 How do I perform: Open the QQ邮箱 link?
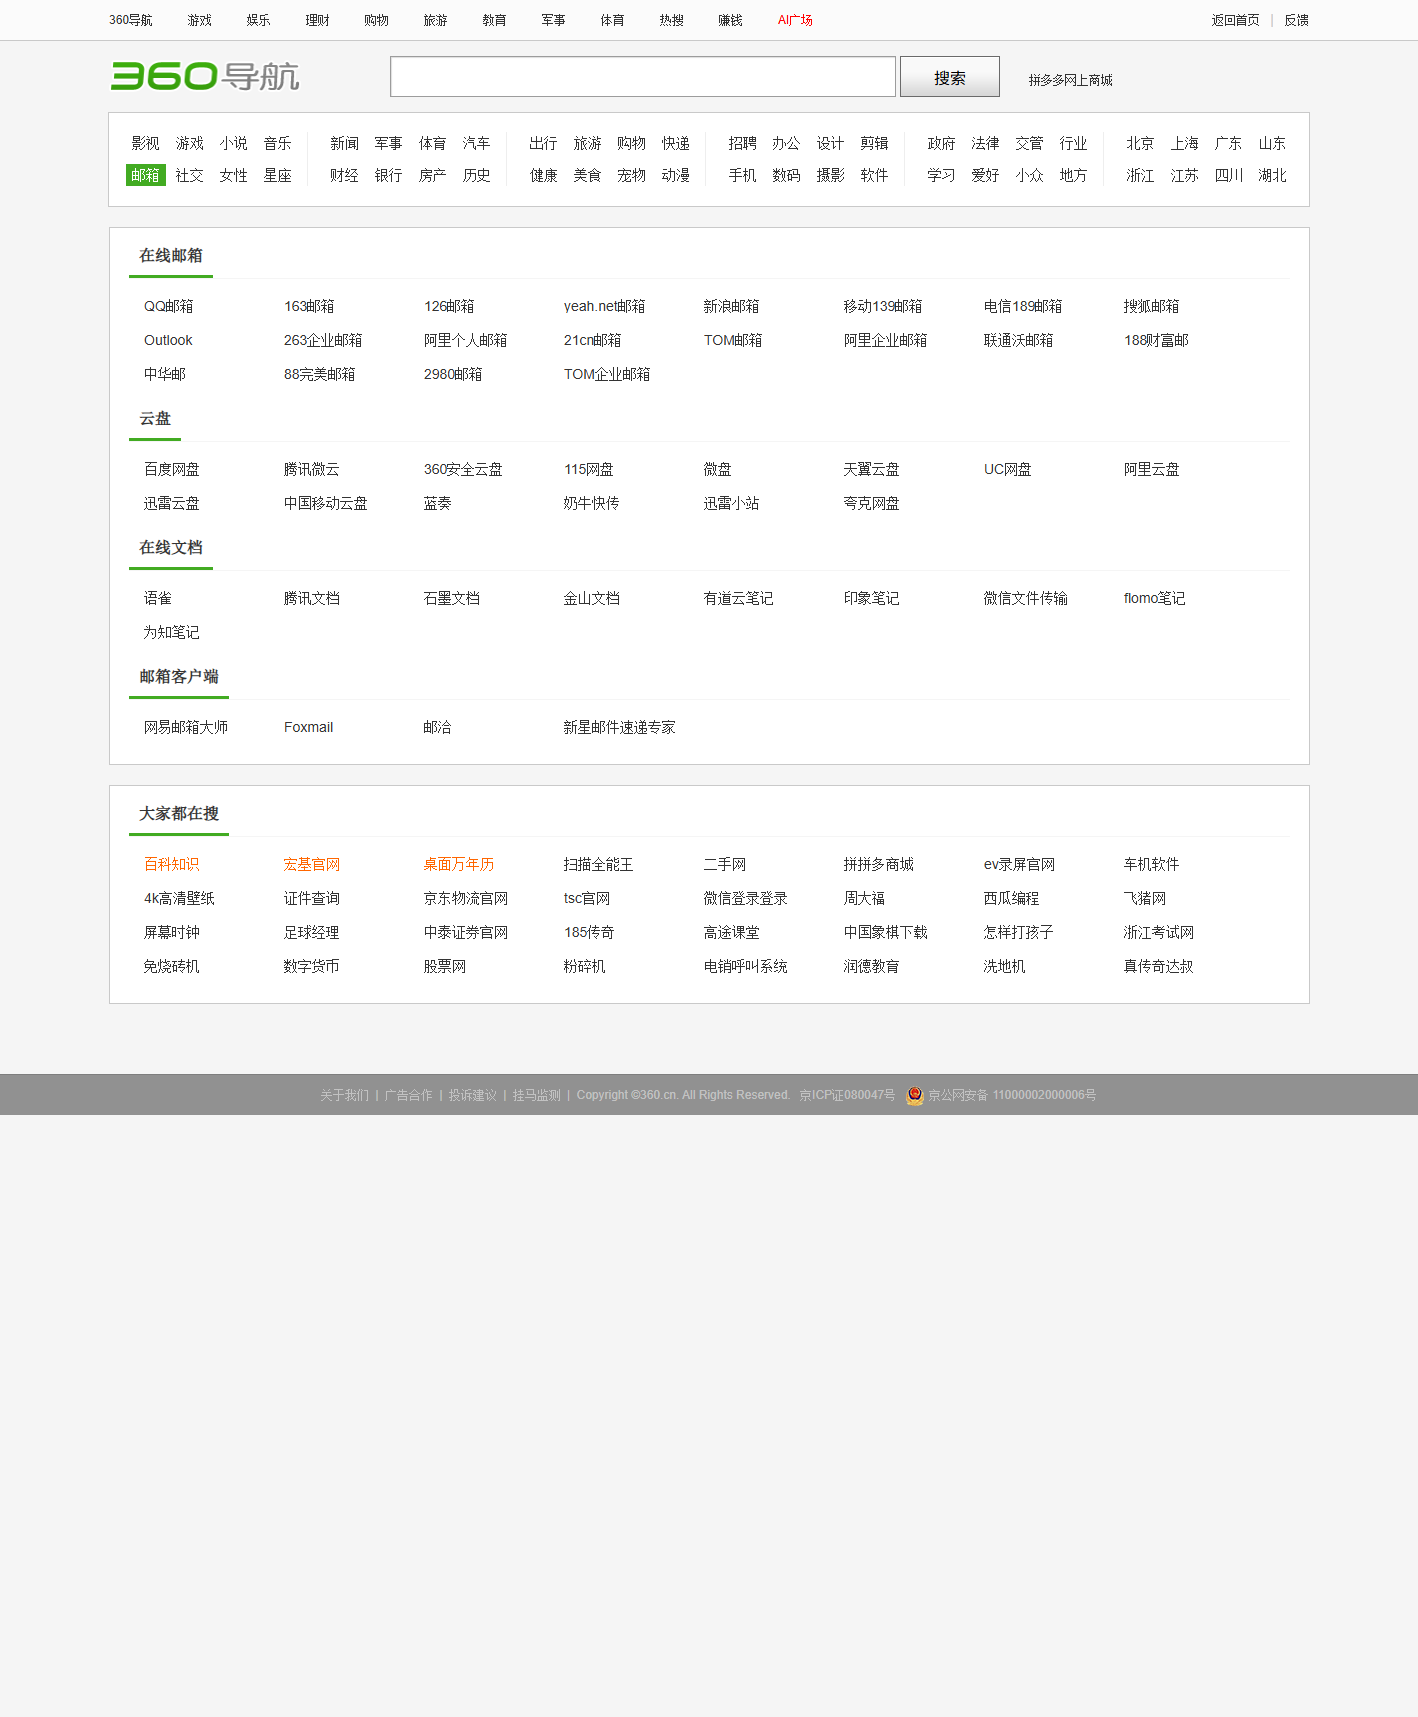[168, 306]
